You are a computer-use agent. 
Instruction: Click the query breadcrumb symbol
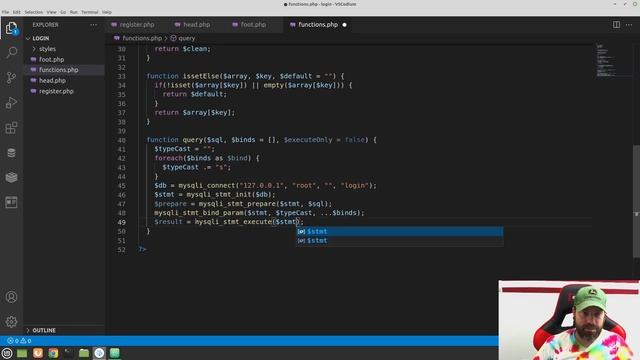[x=187, y=38]
